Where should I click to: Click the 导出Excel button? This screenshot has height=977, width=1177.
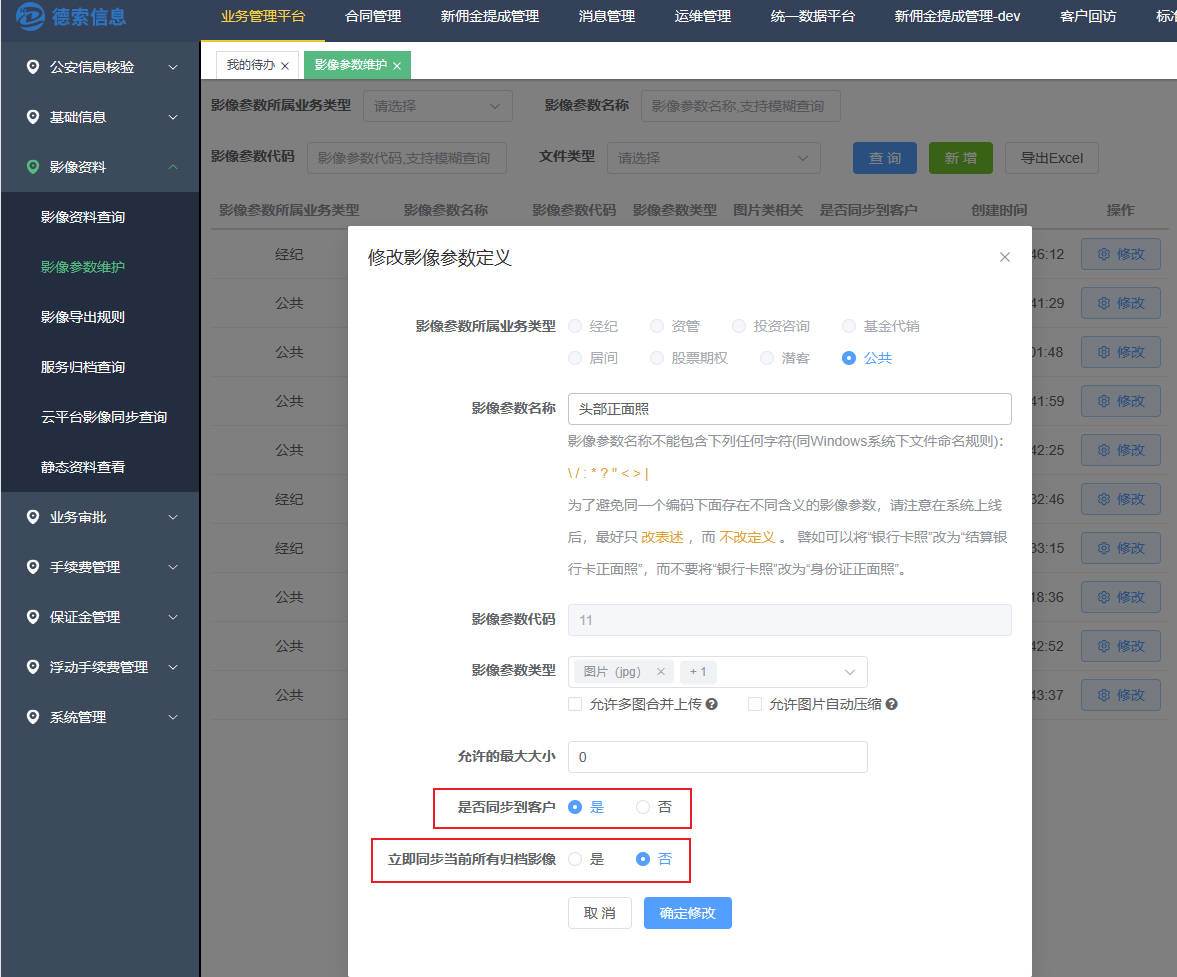click(x=1052, y=158)
